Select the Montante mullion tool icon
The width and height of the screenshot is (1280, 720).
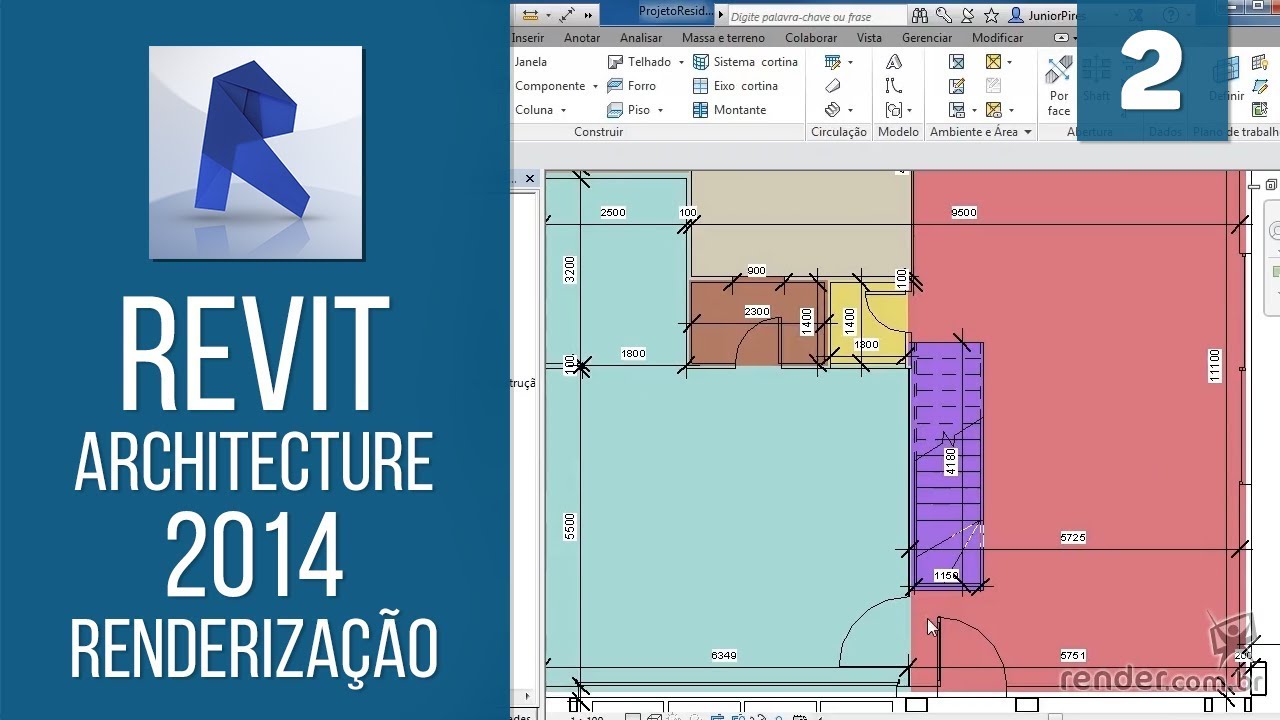[x=701, y=110]
